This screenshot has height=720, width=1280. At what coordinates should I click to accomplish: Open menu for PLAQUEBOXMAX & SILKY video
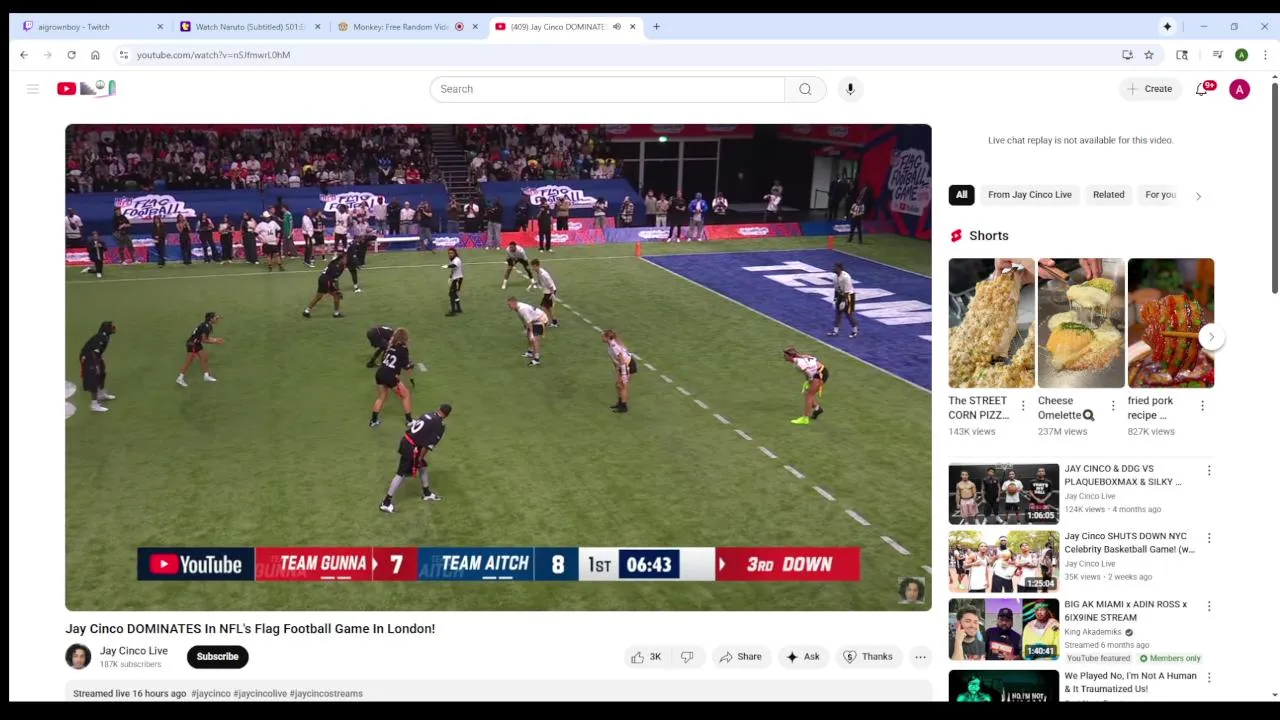pos(1209,470)
